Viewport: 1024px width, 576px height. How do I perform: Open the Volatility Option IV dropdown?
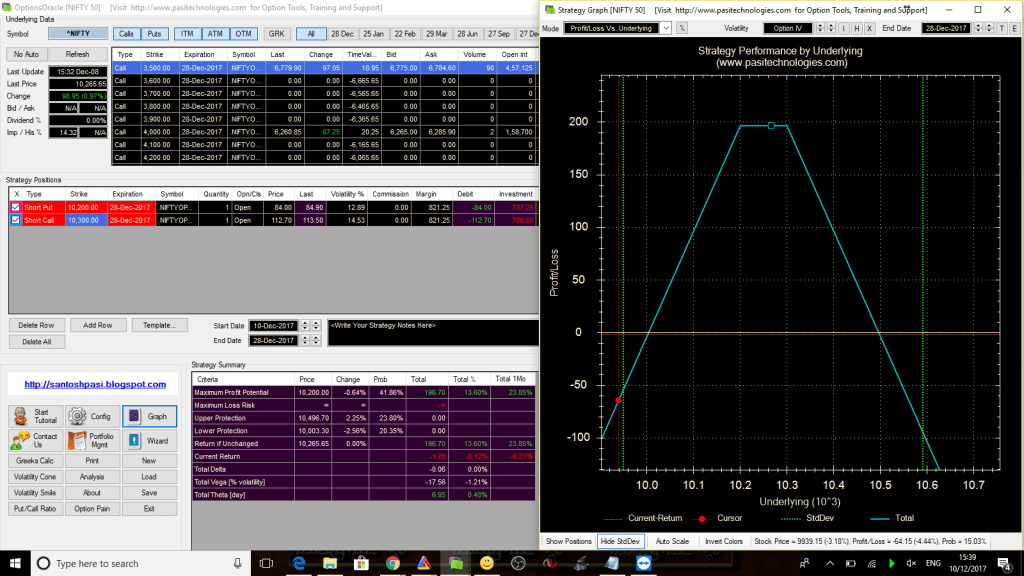[788, 28]
